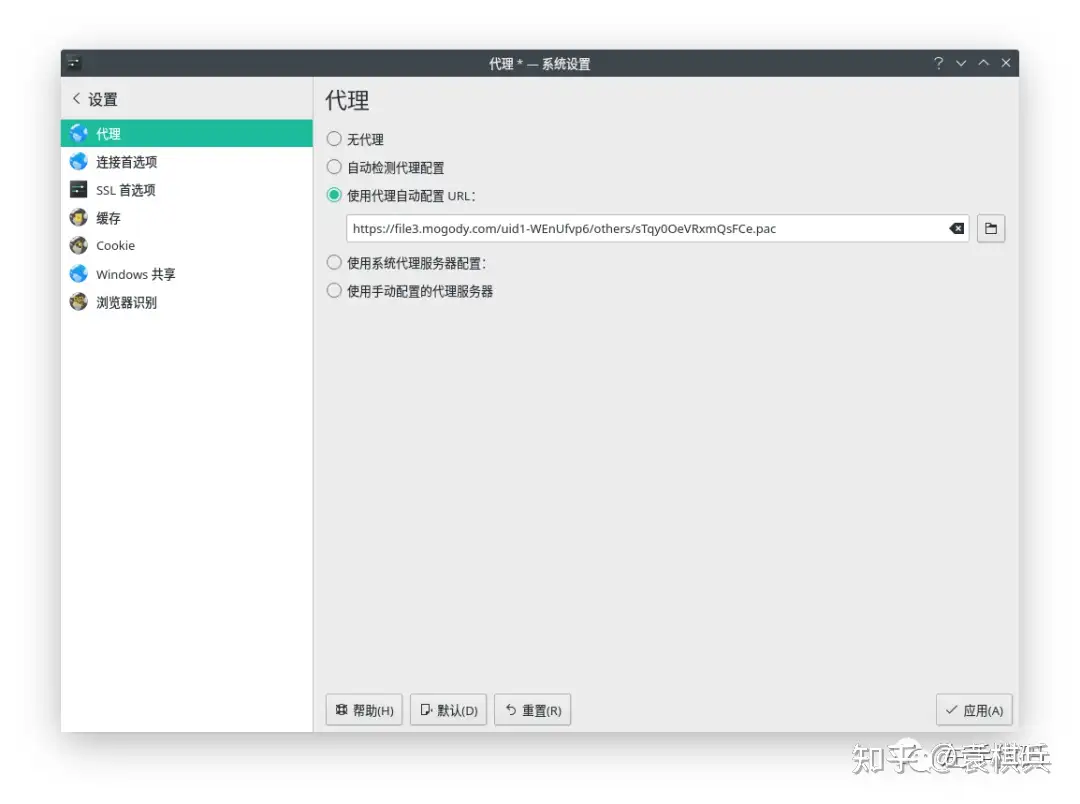The width and height of the screenshot is (1080, 804).
Task: Select 自动检测代理配置 option
Action: click(334, 167)
